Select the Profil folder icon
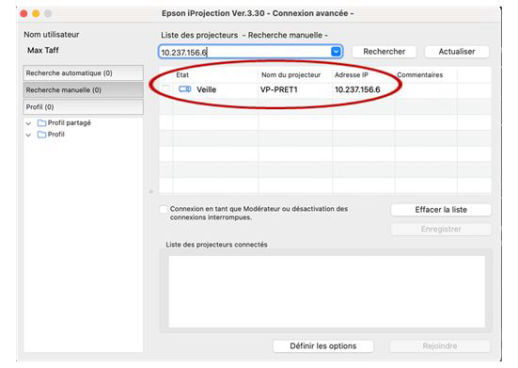 [x=42, y=135]
